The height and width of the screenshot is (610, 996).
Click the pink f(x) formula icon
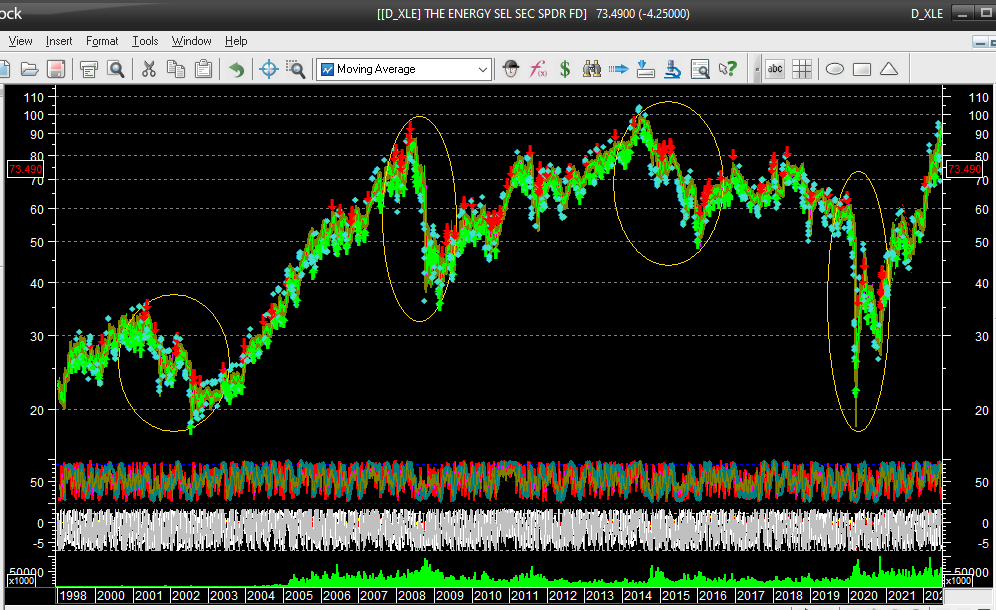pyautogui.click(x=538, y=69)
